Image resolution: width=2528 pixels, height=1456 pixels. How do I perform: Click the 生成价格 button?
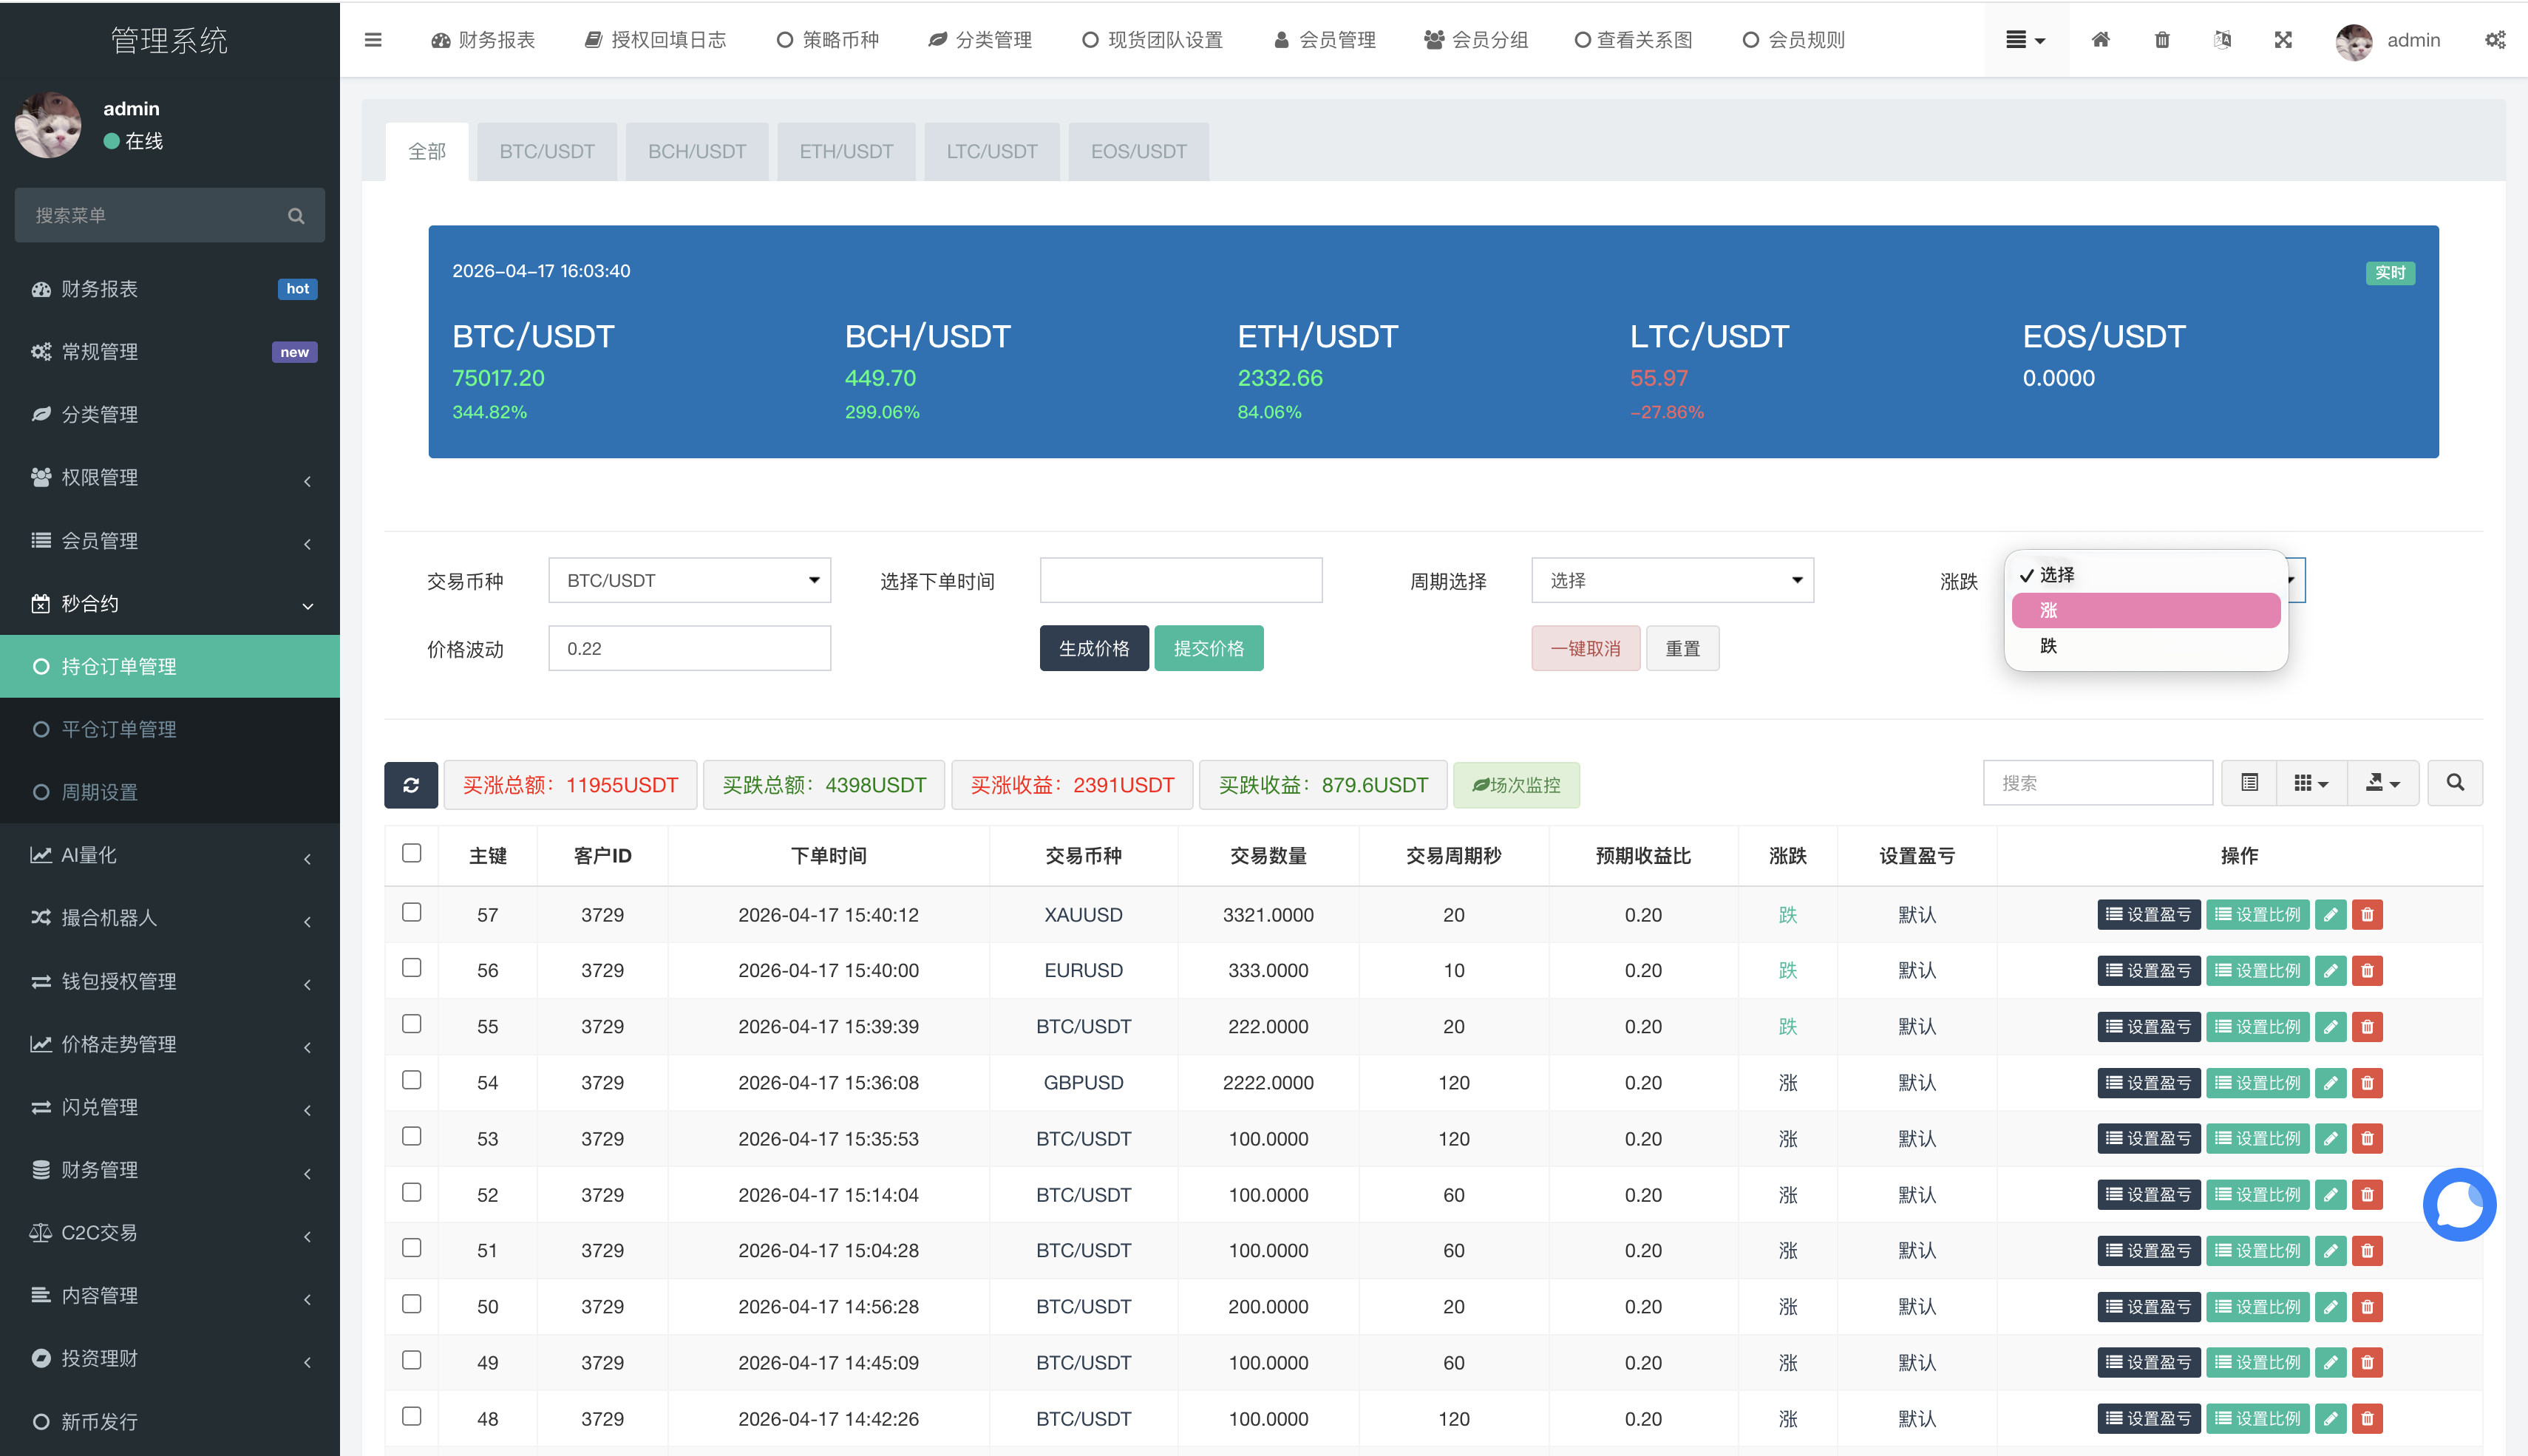(x=1093, y=649)
